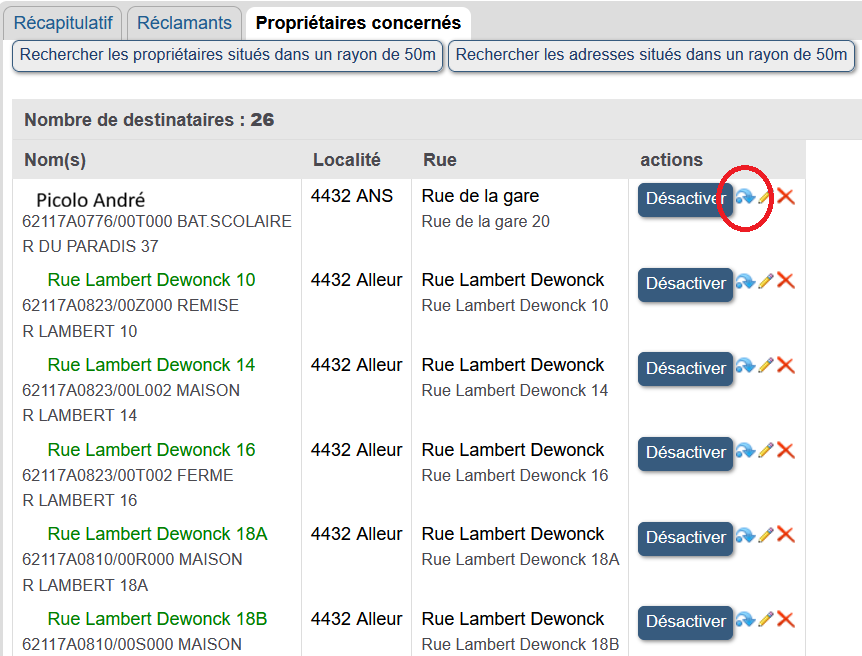Delete Picolo André row with red X
The height and width of the screenshot is (656, 862).
click(786, 198)
